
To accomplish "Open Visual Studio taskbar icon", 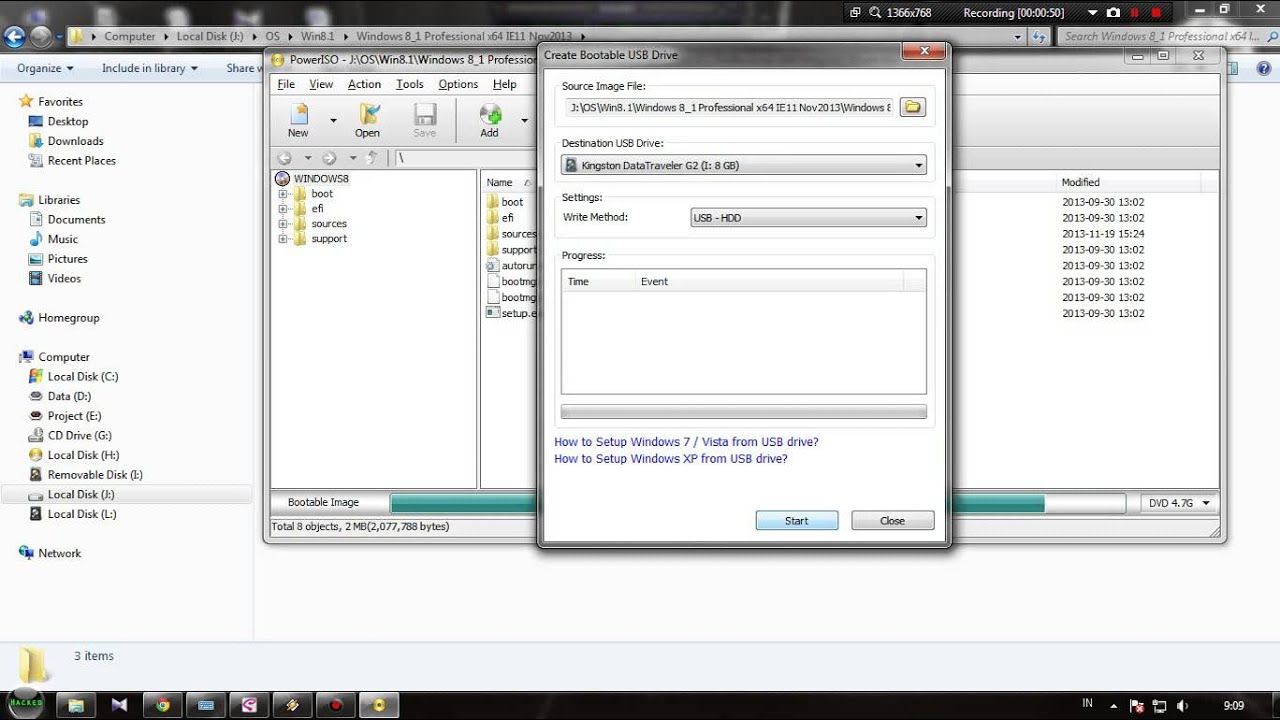I will (x=120, y=705).
